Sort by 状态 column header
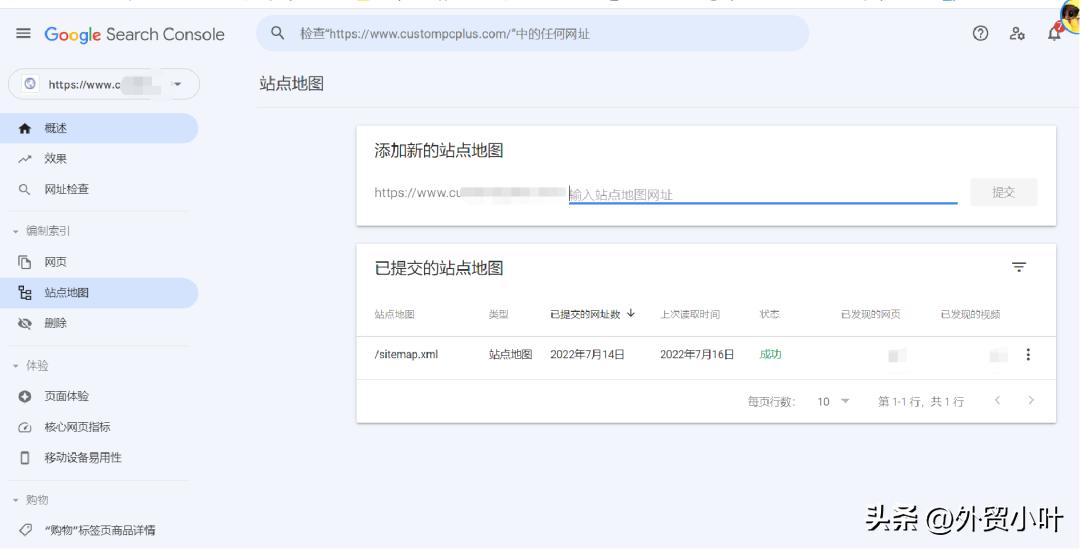The image size is (1080, 549). 769,314
